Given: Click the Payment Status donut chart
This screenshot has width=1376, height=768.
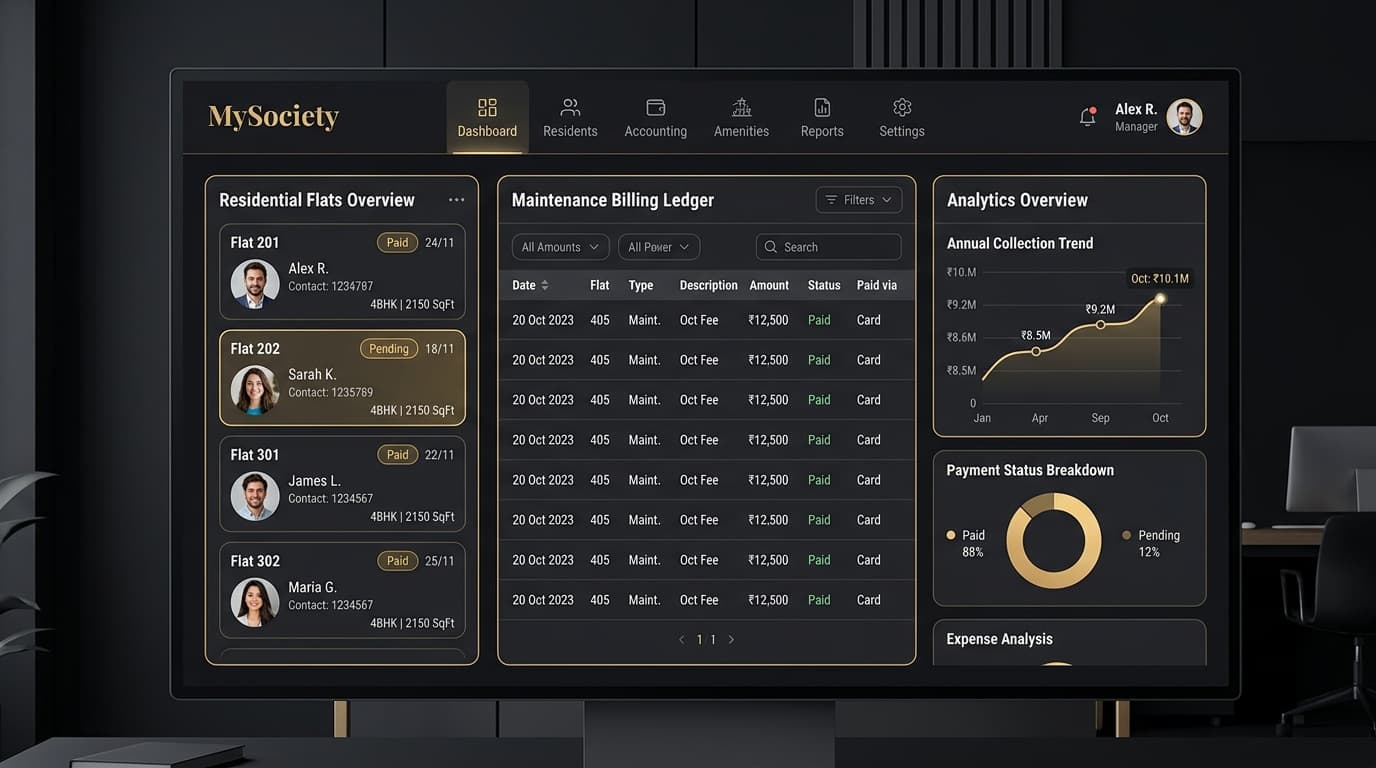Looking at the screenshot, I should pos(1053,540).
